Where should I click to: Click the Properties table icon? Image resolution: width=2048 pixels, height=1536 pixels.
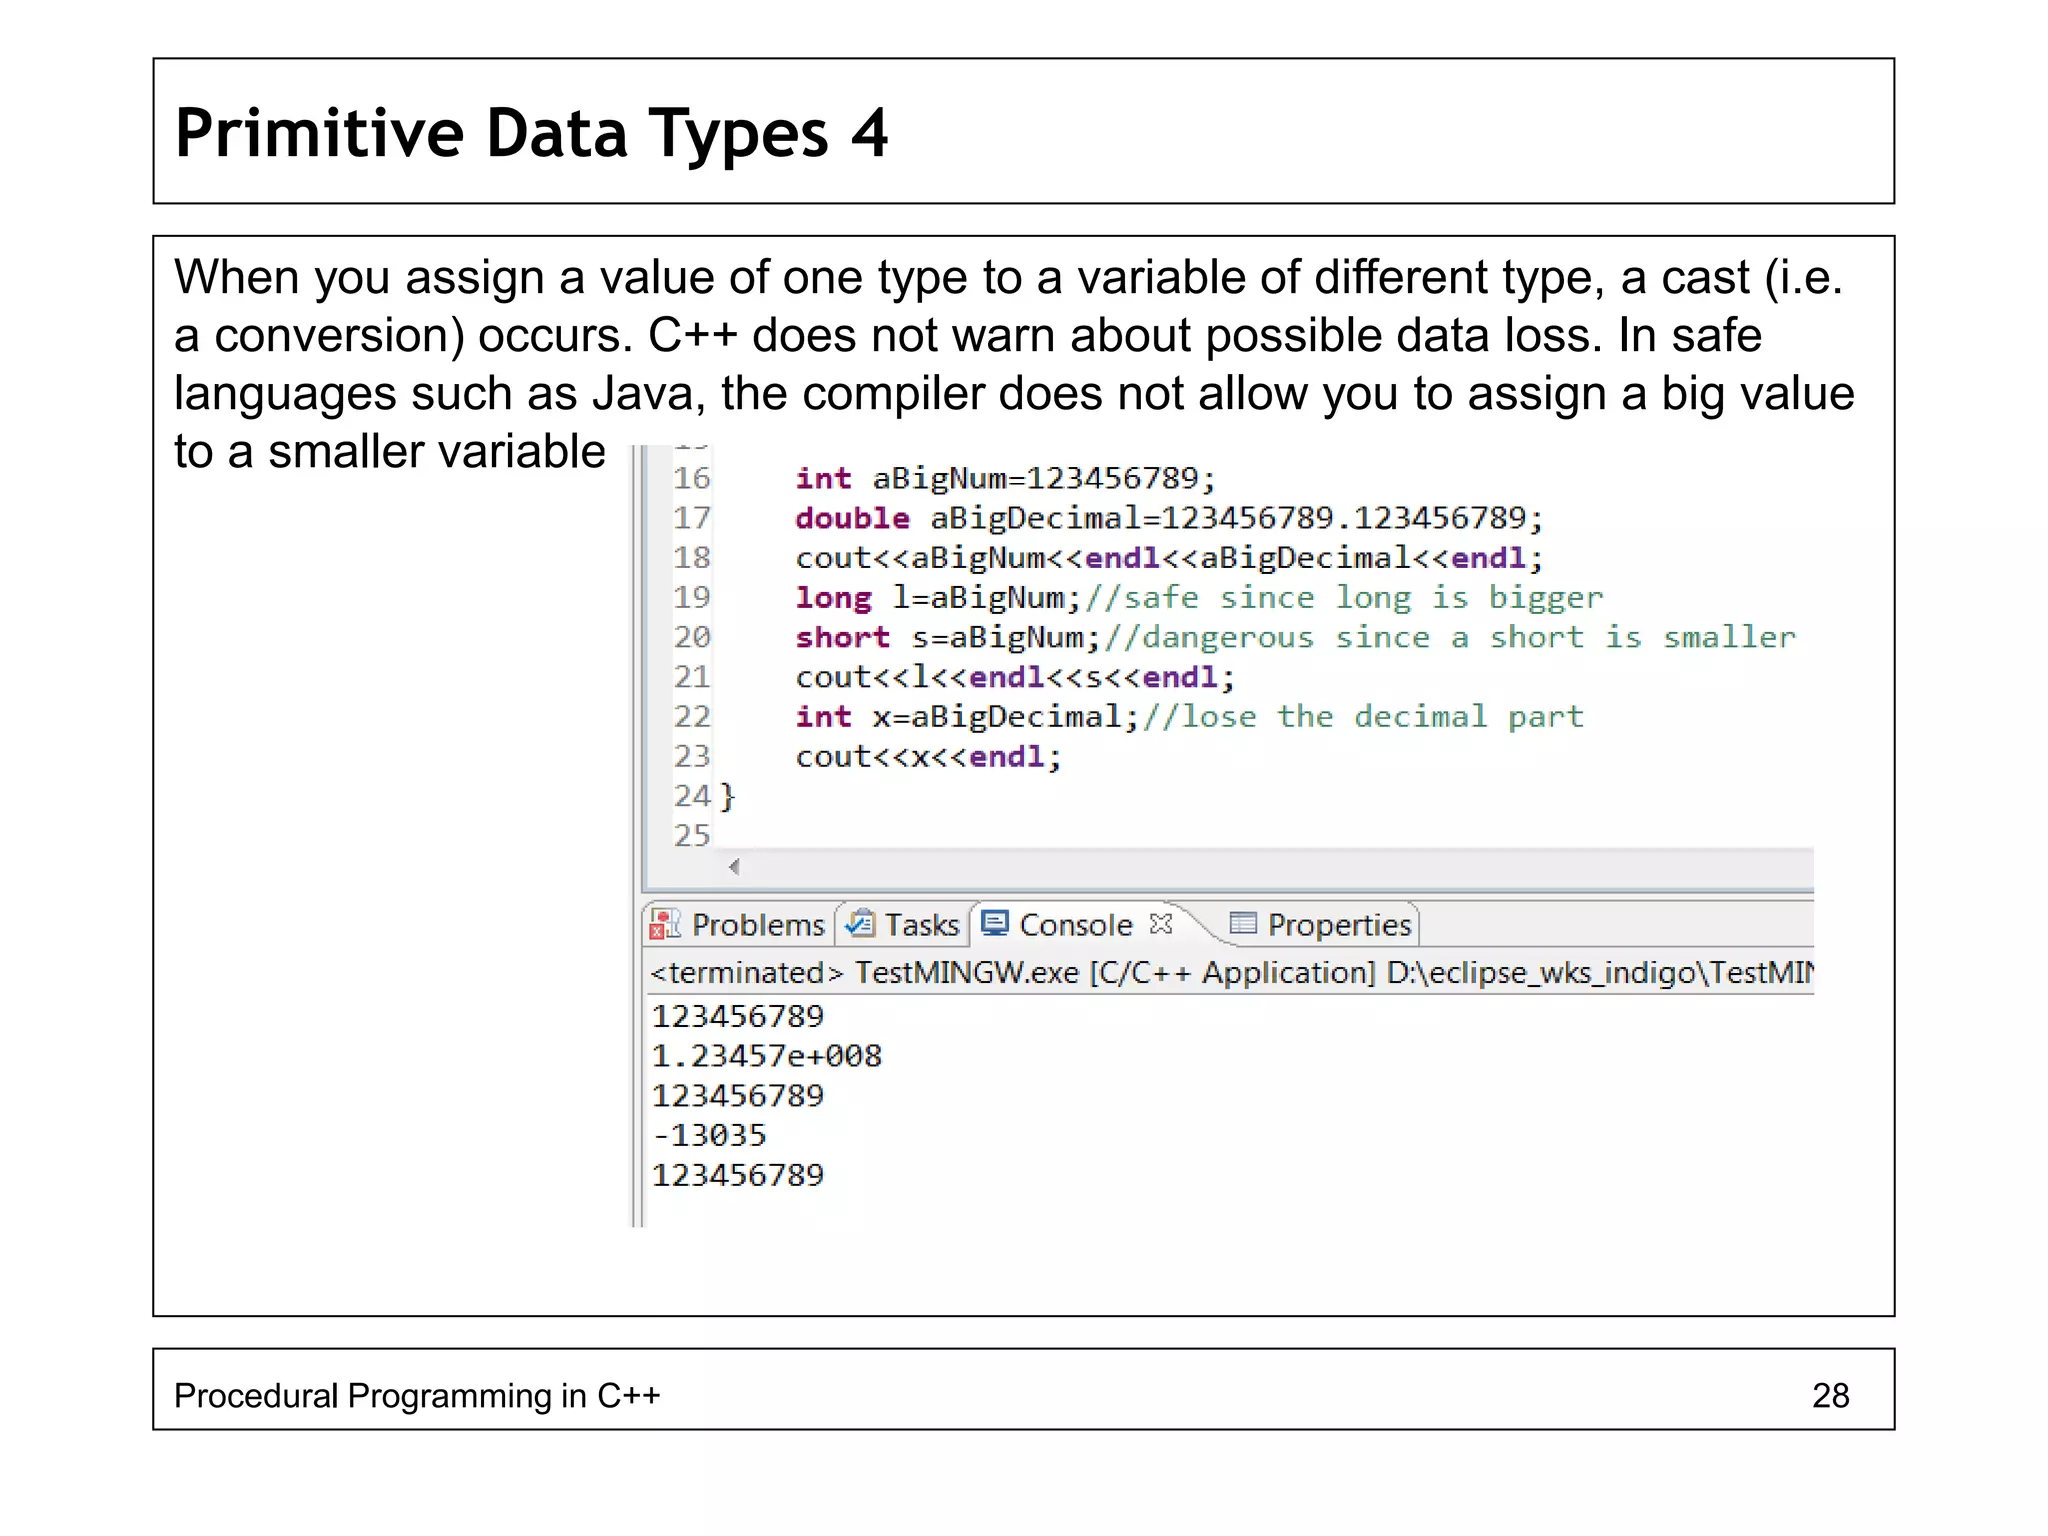point(1242,923)
